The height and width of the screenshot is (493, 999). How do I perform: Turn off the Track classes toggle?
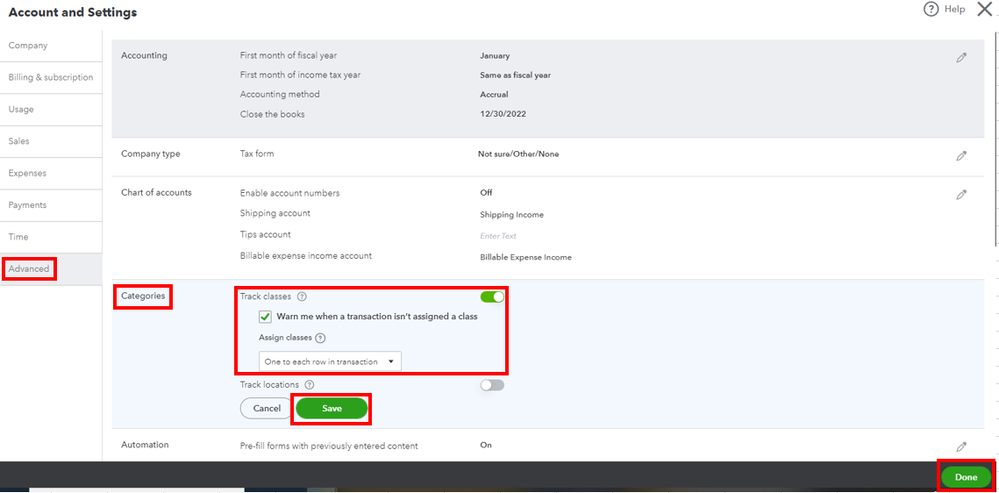click(492, 297)
